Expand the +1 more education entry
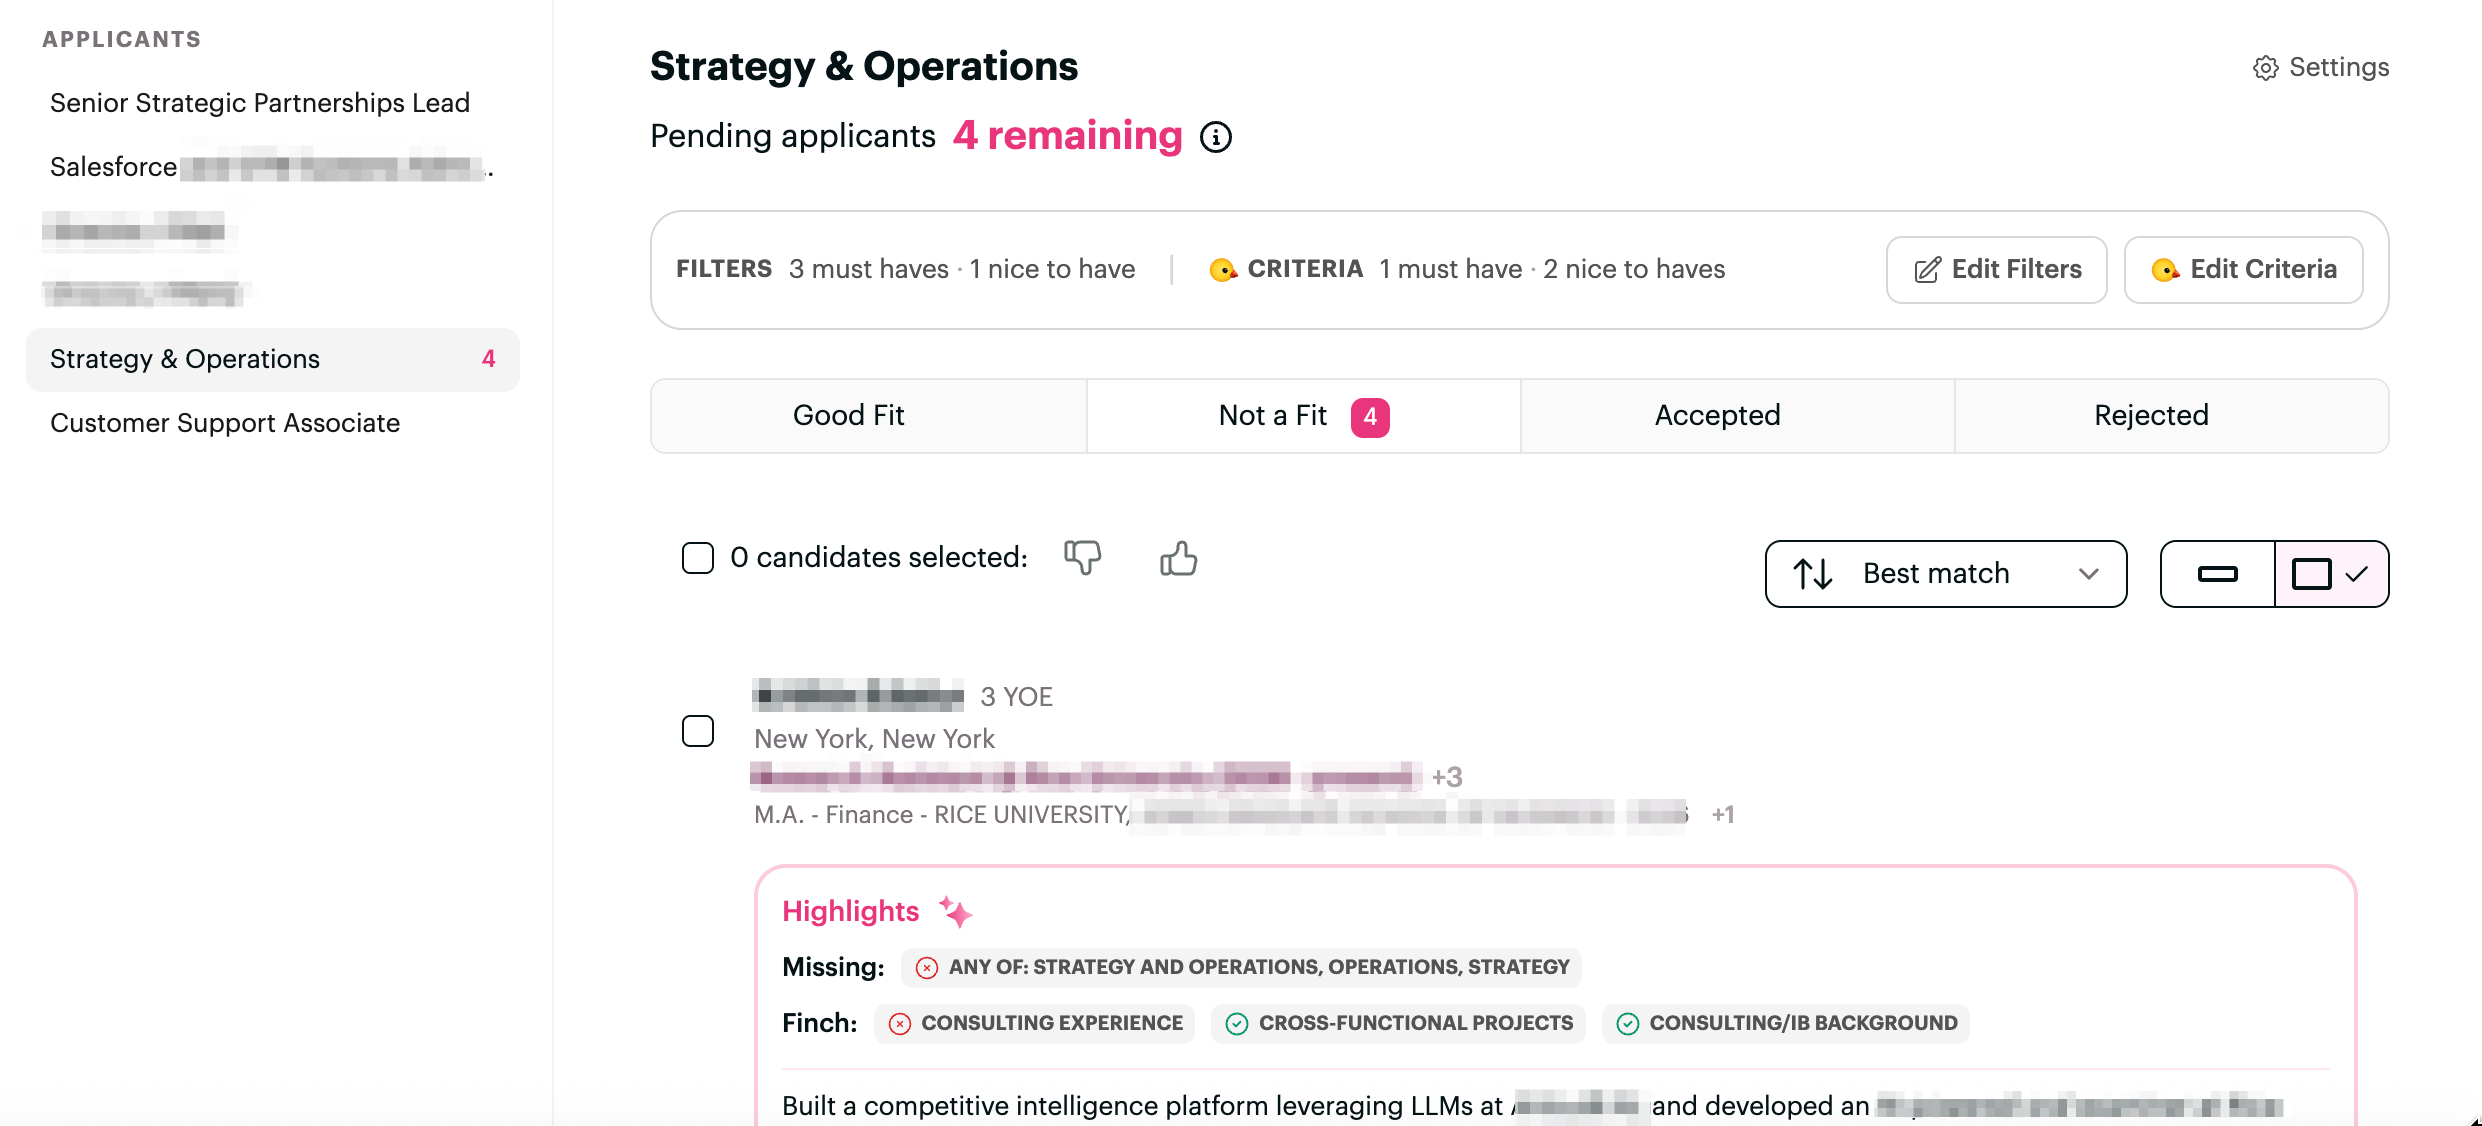 (x=1722, y=815)
